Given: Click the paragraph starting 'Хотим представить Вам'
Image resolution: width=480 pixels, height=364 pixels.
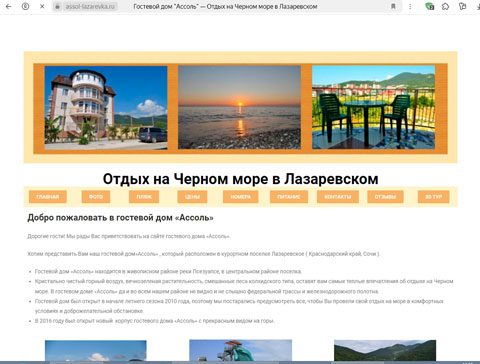Looking at the screenshot, I should pyautogui.click(x=204, y=254).
